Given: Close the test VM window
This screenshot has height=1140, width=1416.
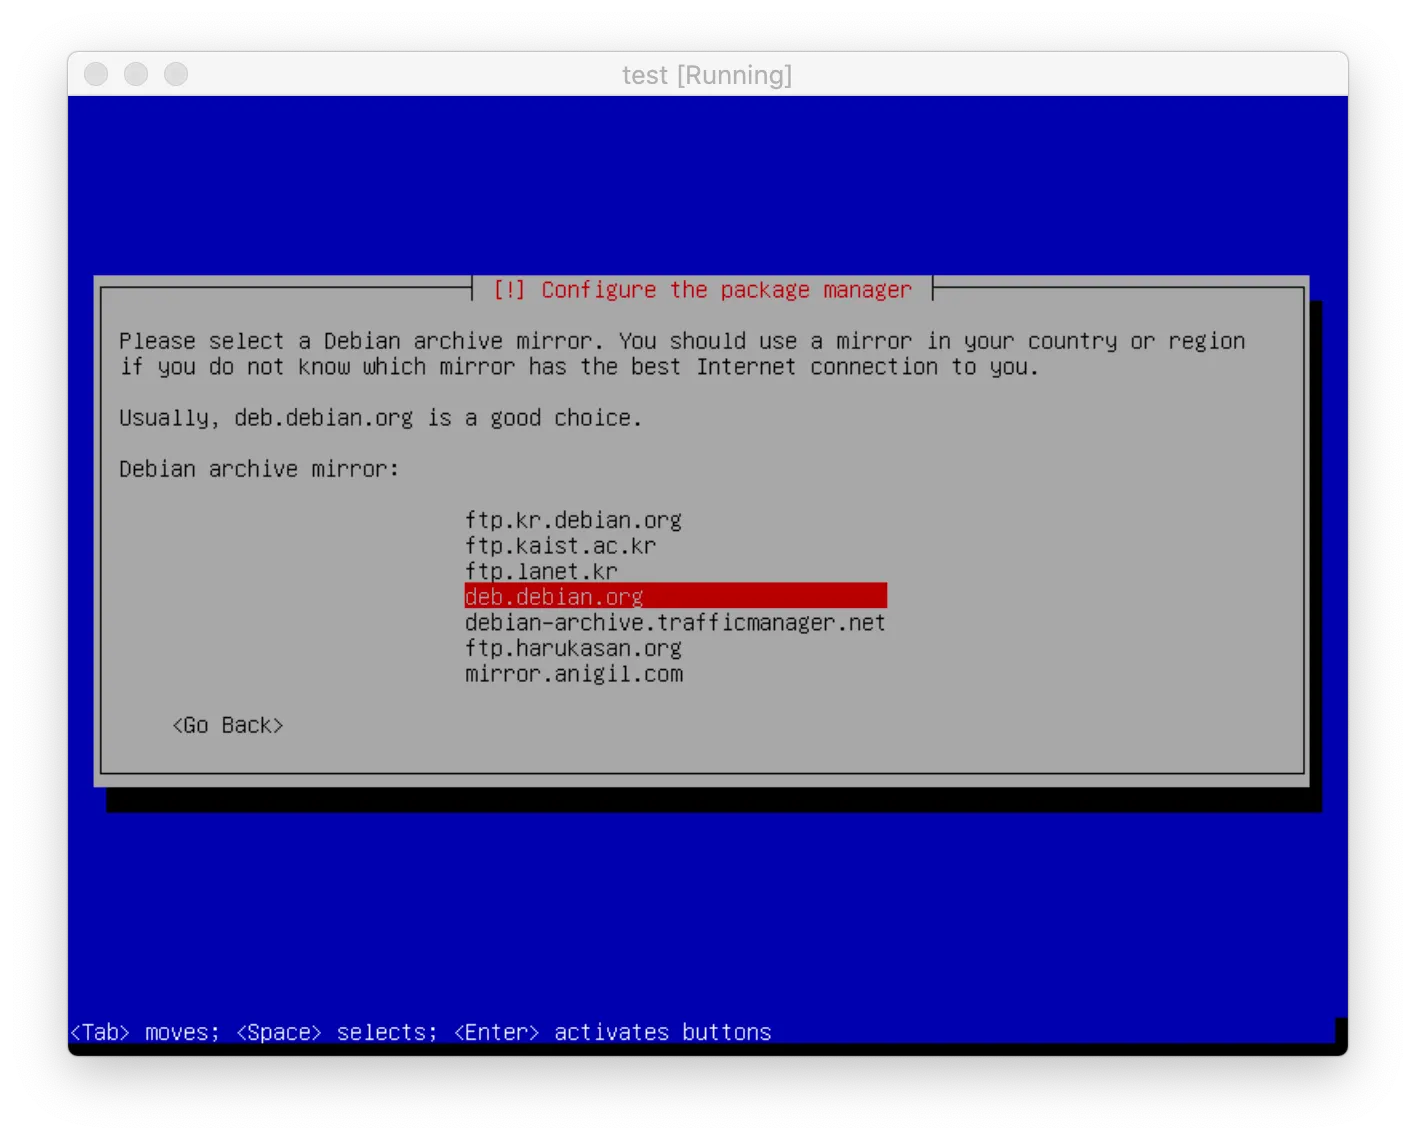Looking at the screenshot, I should [x=96, y=74].
